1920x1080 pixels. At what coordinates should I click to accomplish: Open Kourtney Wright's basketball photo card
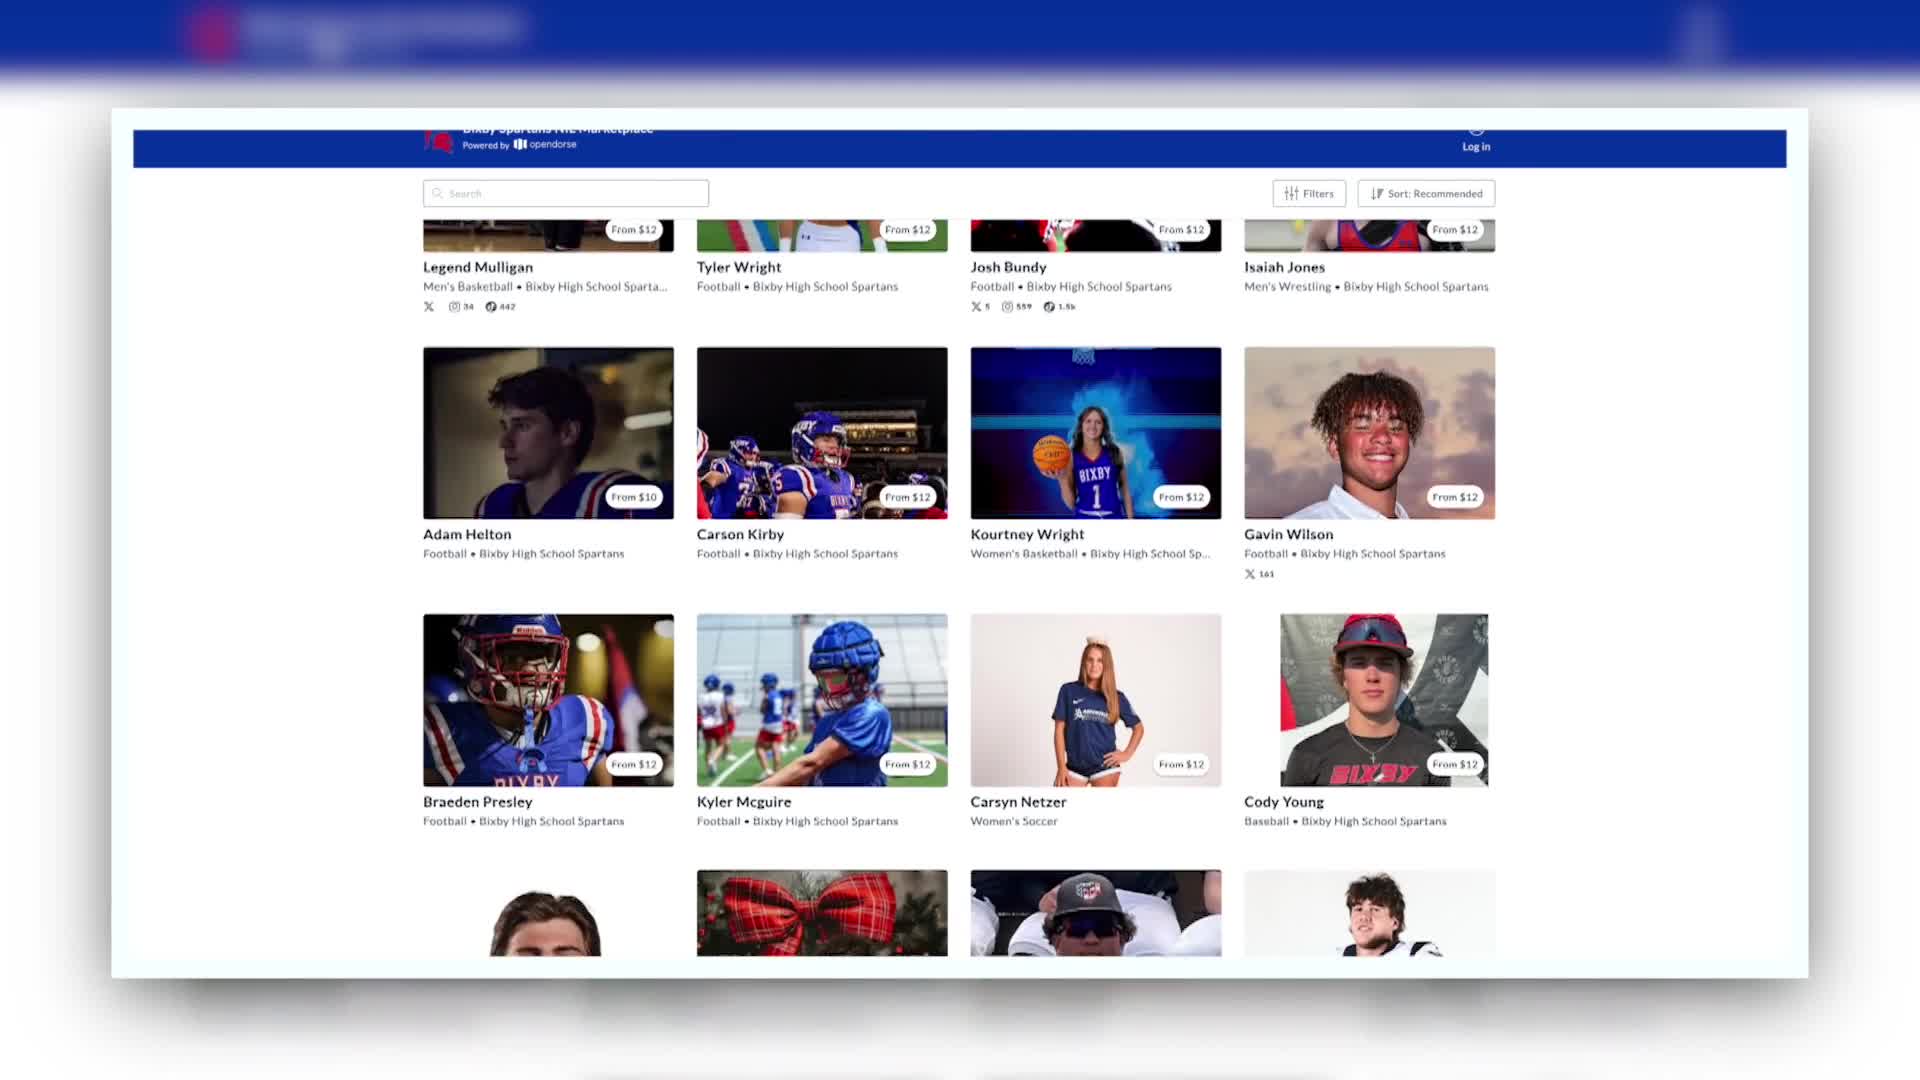tap(1095, 432)
